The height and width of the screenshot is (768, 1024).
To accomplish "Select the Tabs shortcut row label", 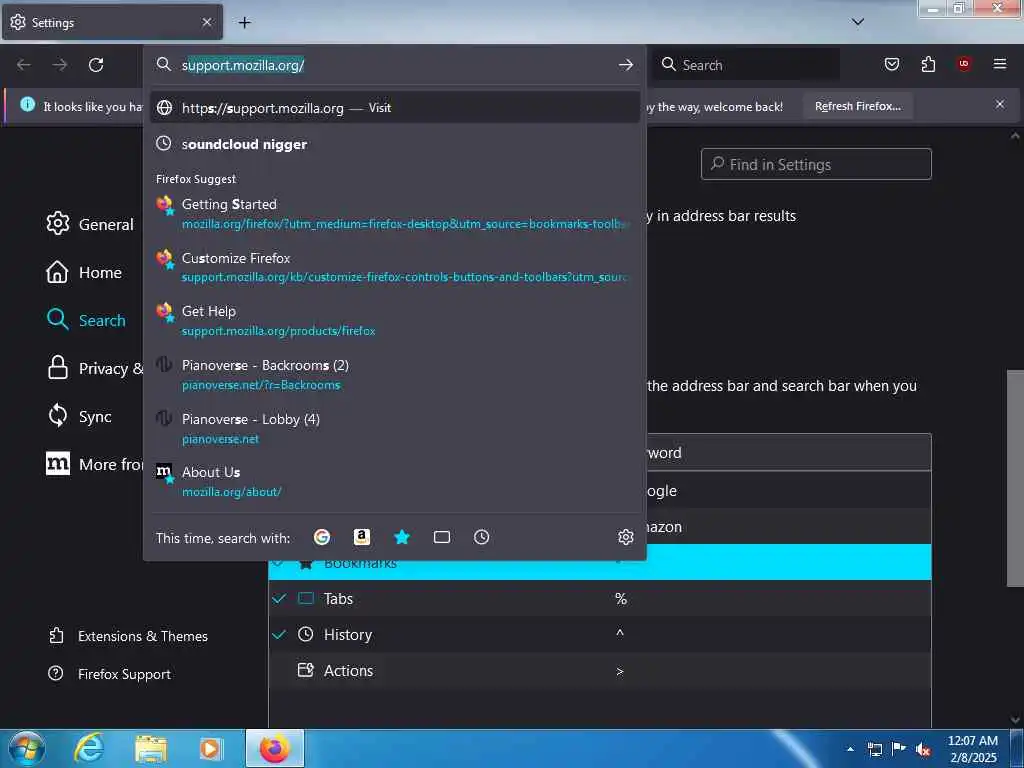I will [338, 599].
